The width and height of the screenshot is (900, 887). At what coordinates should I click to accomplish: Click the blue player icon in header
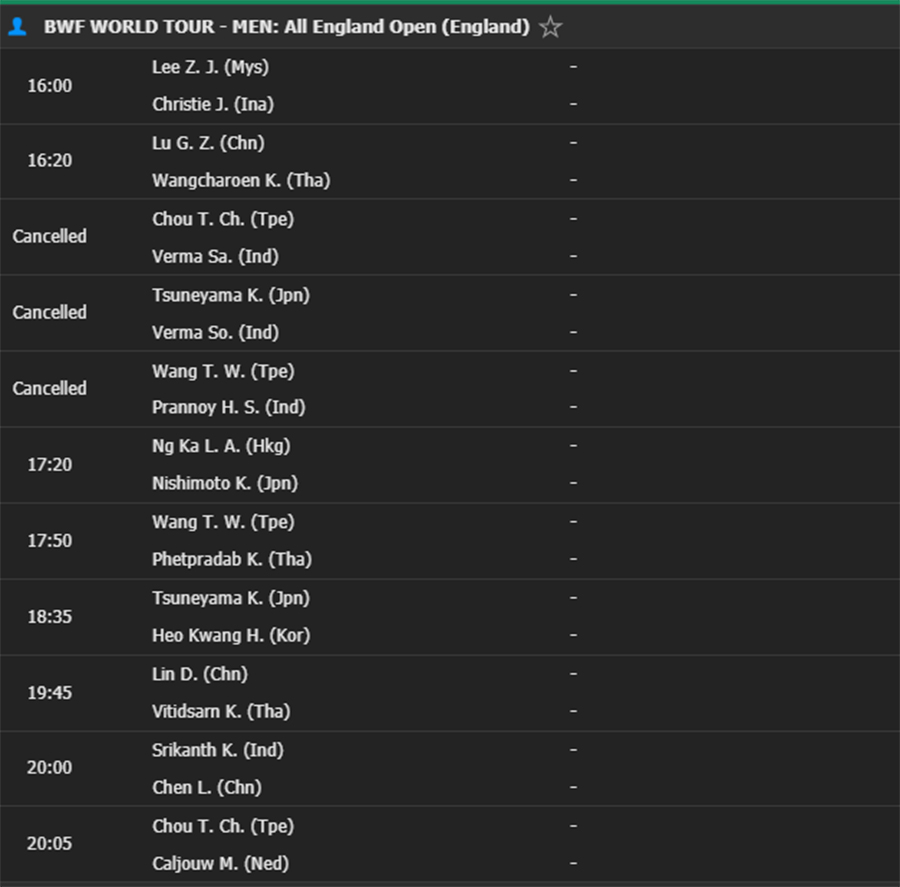point(17,26)
